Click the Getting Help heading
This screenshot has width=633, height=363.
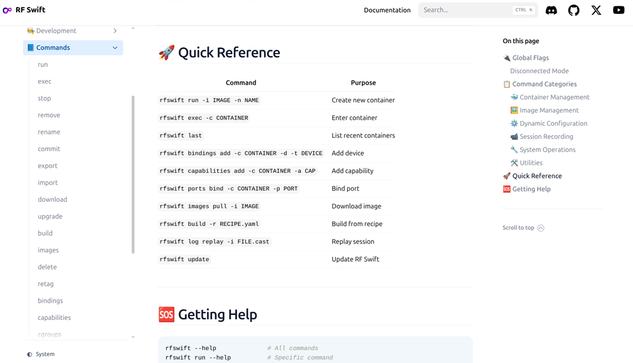click(x=208, y=314)
